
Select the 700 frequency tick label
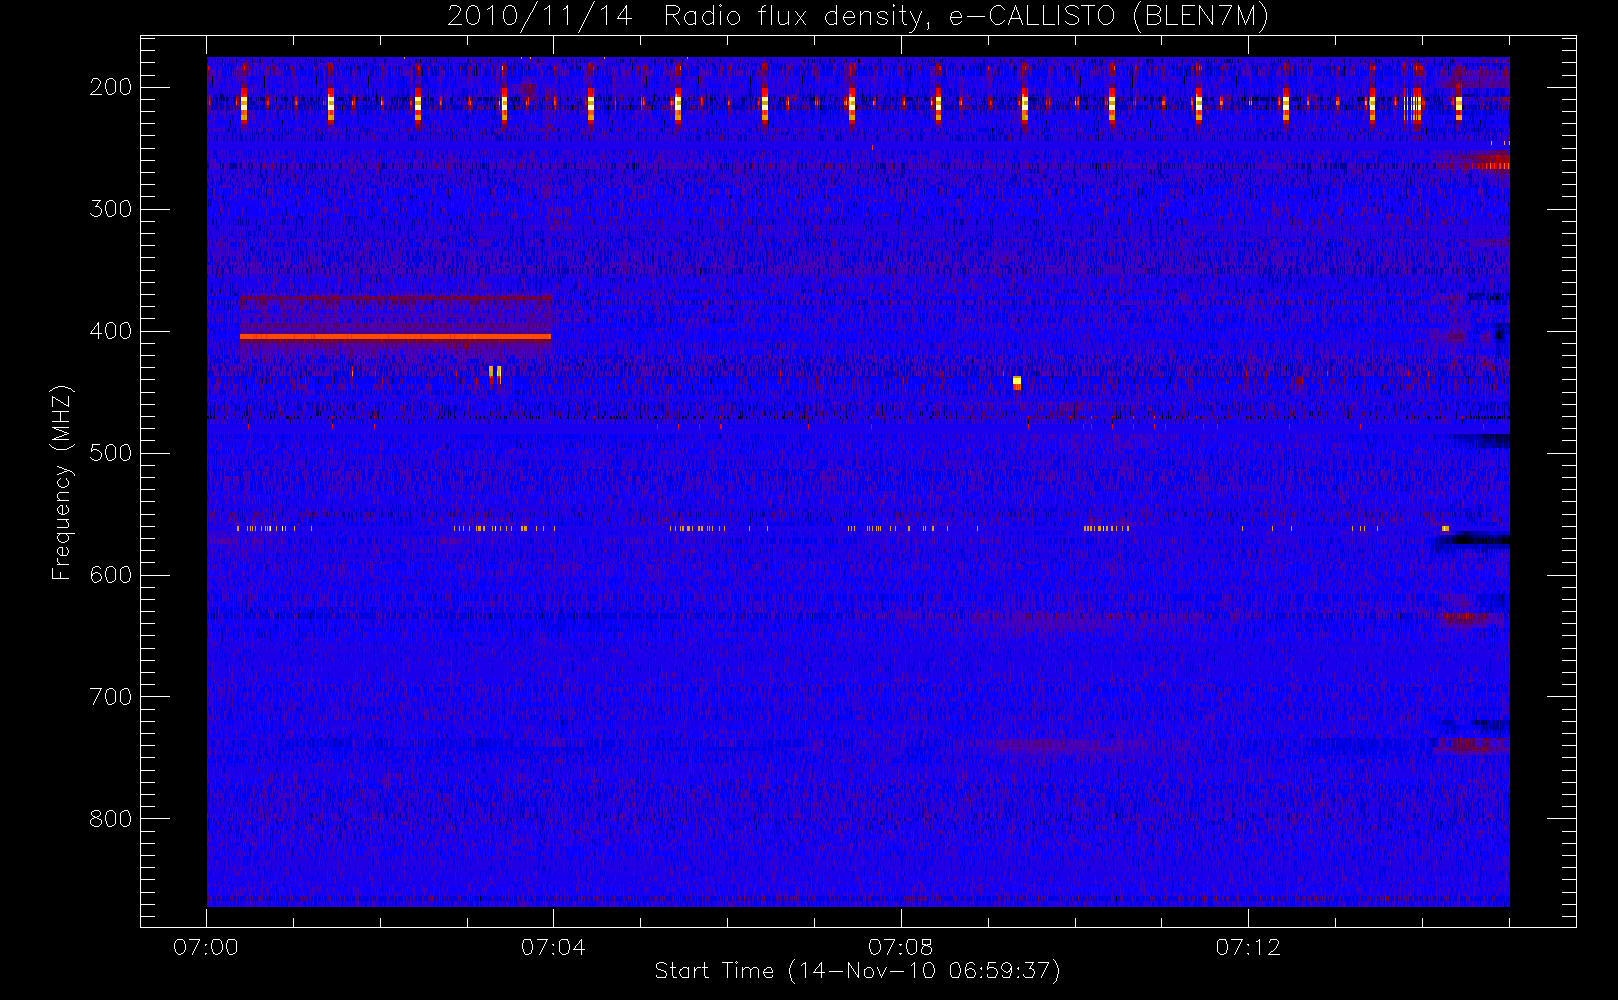(x=110, y=697)
